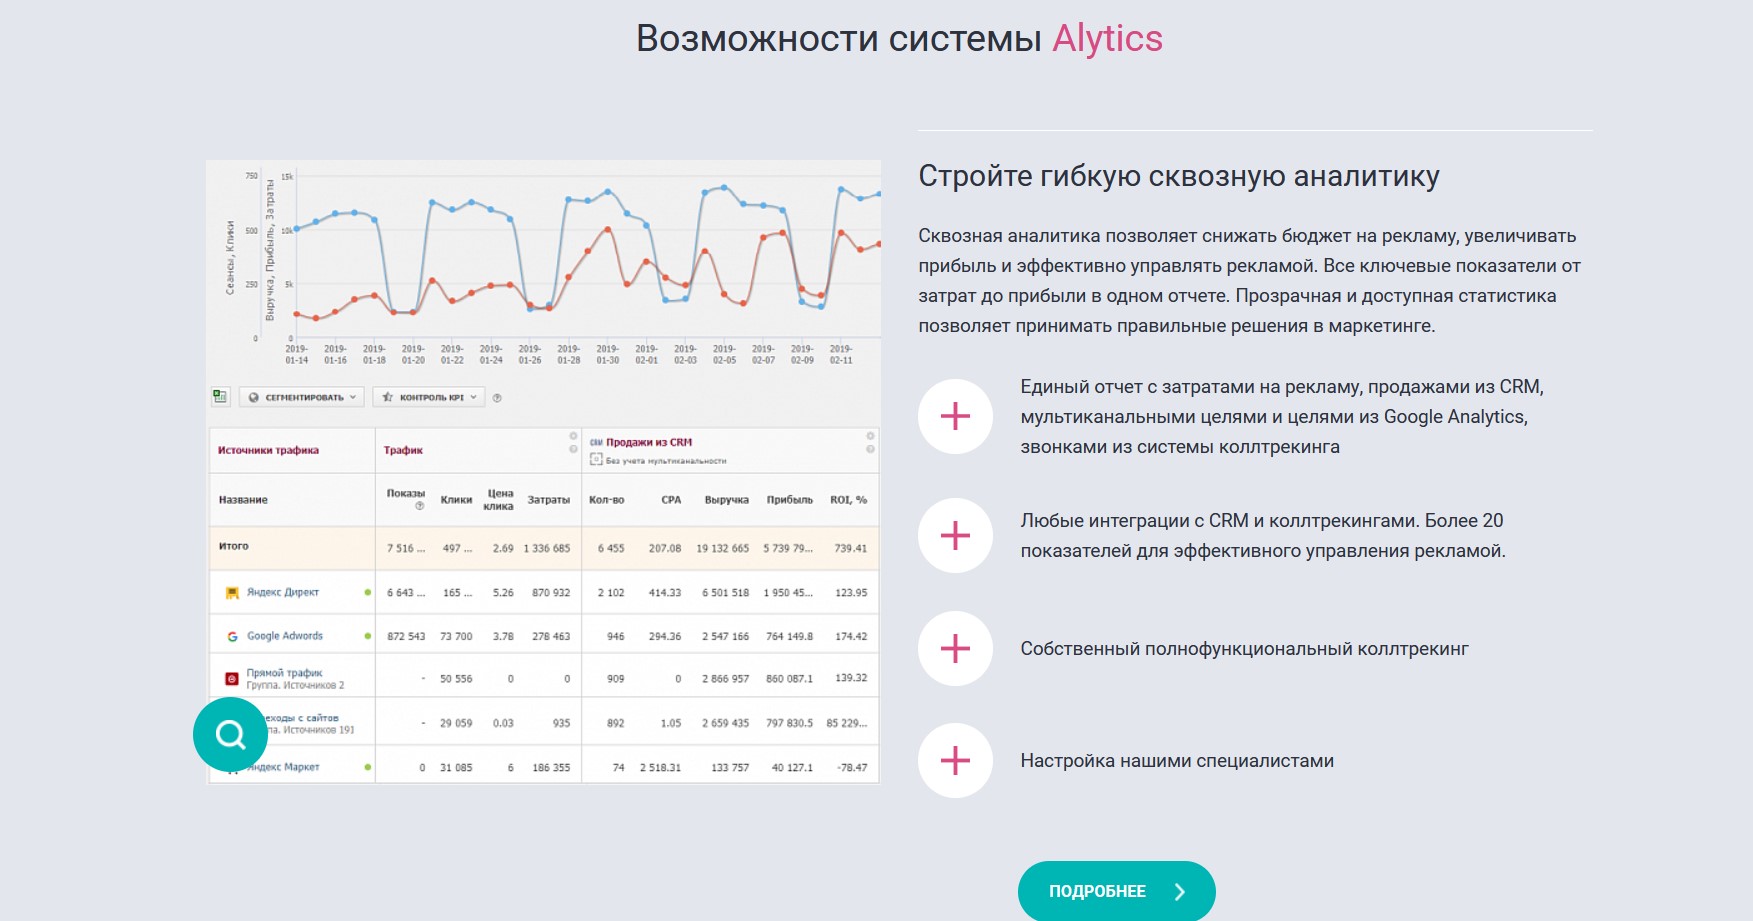
Task: Click the question mark under Показы
Action: [x=419, y=506]
